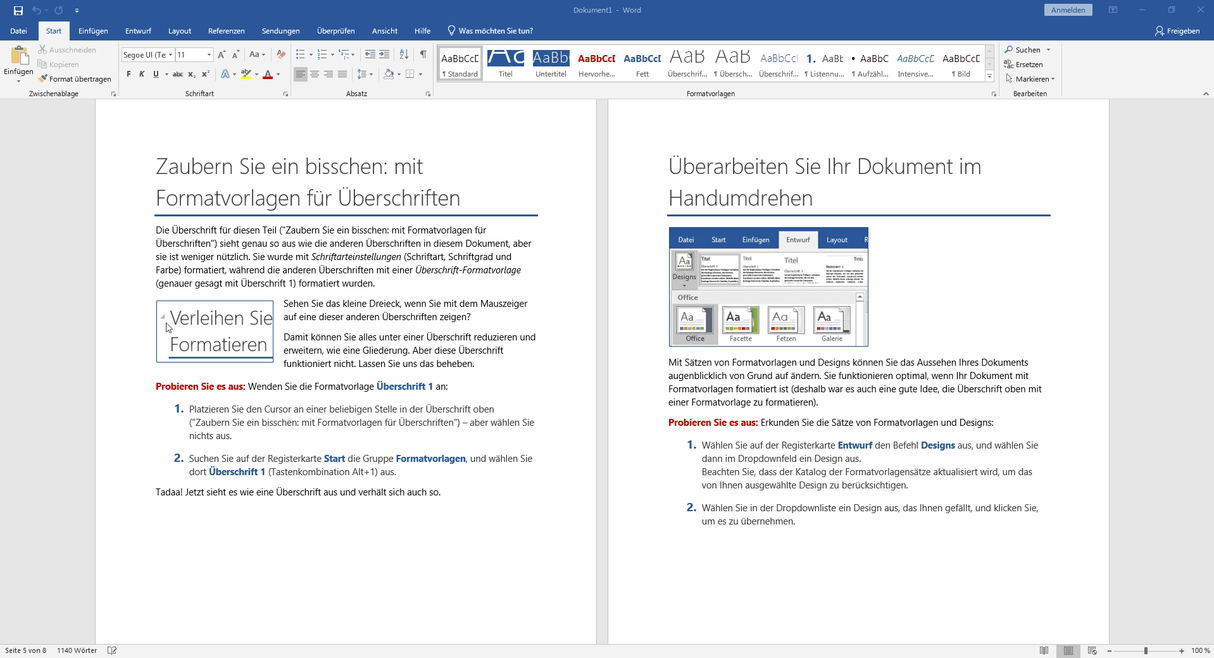Image resolution: width=1214 pixels, height=658 pixels.
Task: Click the Anmelden button in title bar
Action: click(x=1067, y=9)
